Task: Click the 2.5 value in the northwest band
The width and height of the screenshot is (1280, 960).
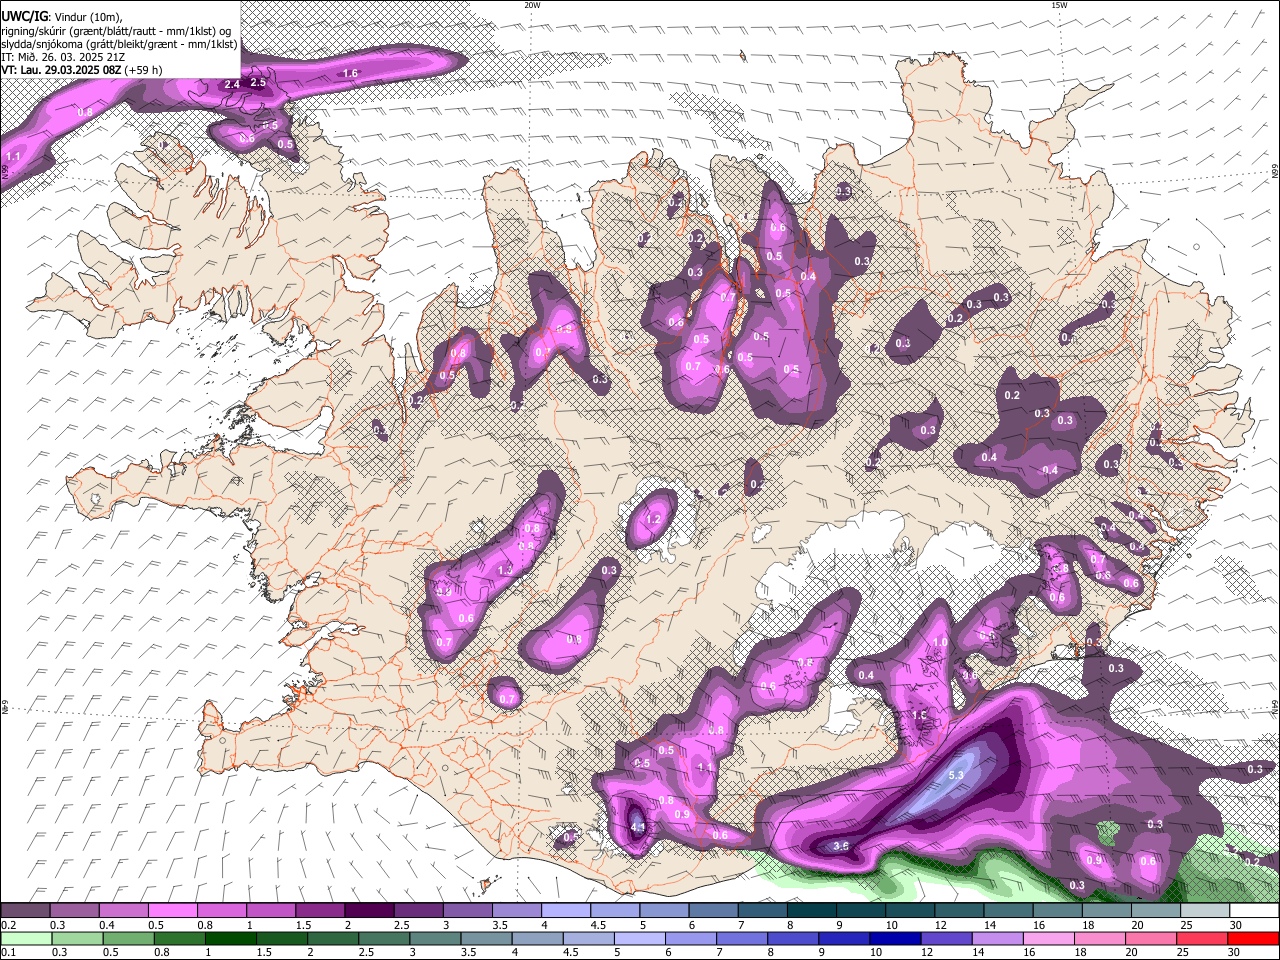Action: [258, 82]
